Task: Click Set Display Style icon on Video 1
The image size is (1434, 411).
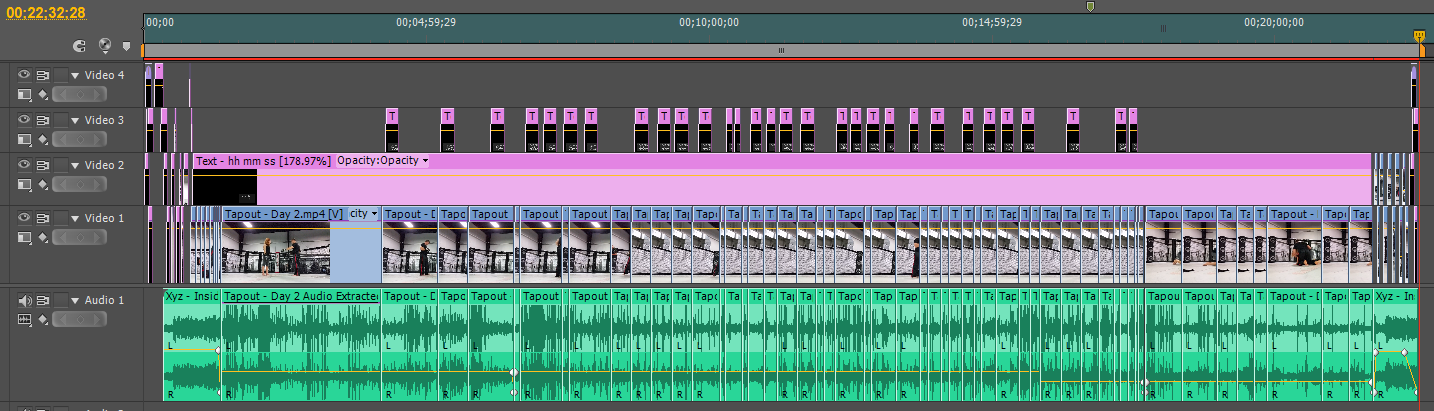Action: [25, 236]
